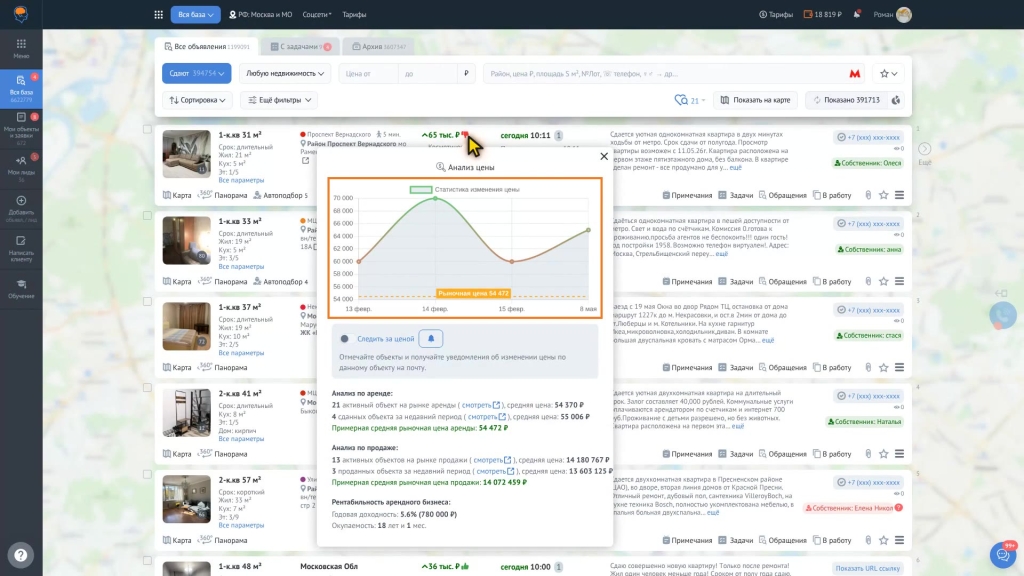Open the chat widget icon bottom right

(x=1003, y=554)
